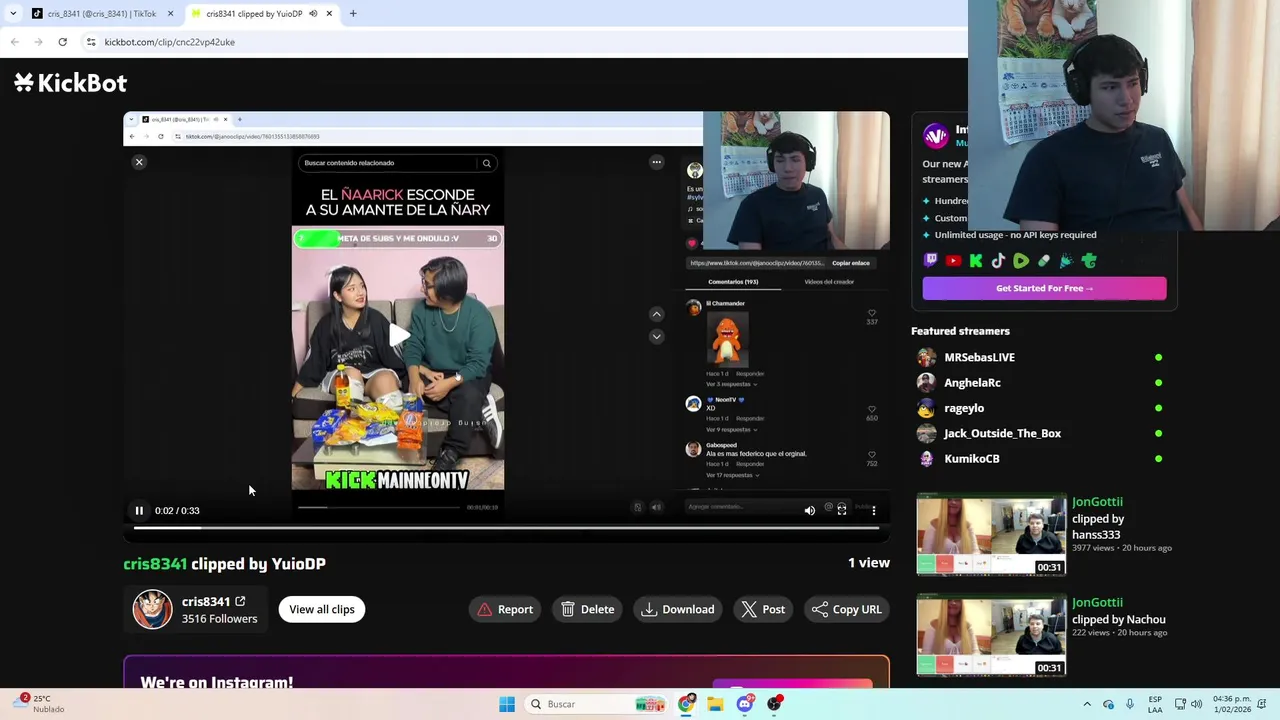This screenshot has height=720, width=1280.
Task: Click the purple waveform ad logo
Action: point(935,136)
